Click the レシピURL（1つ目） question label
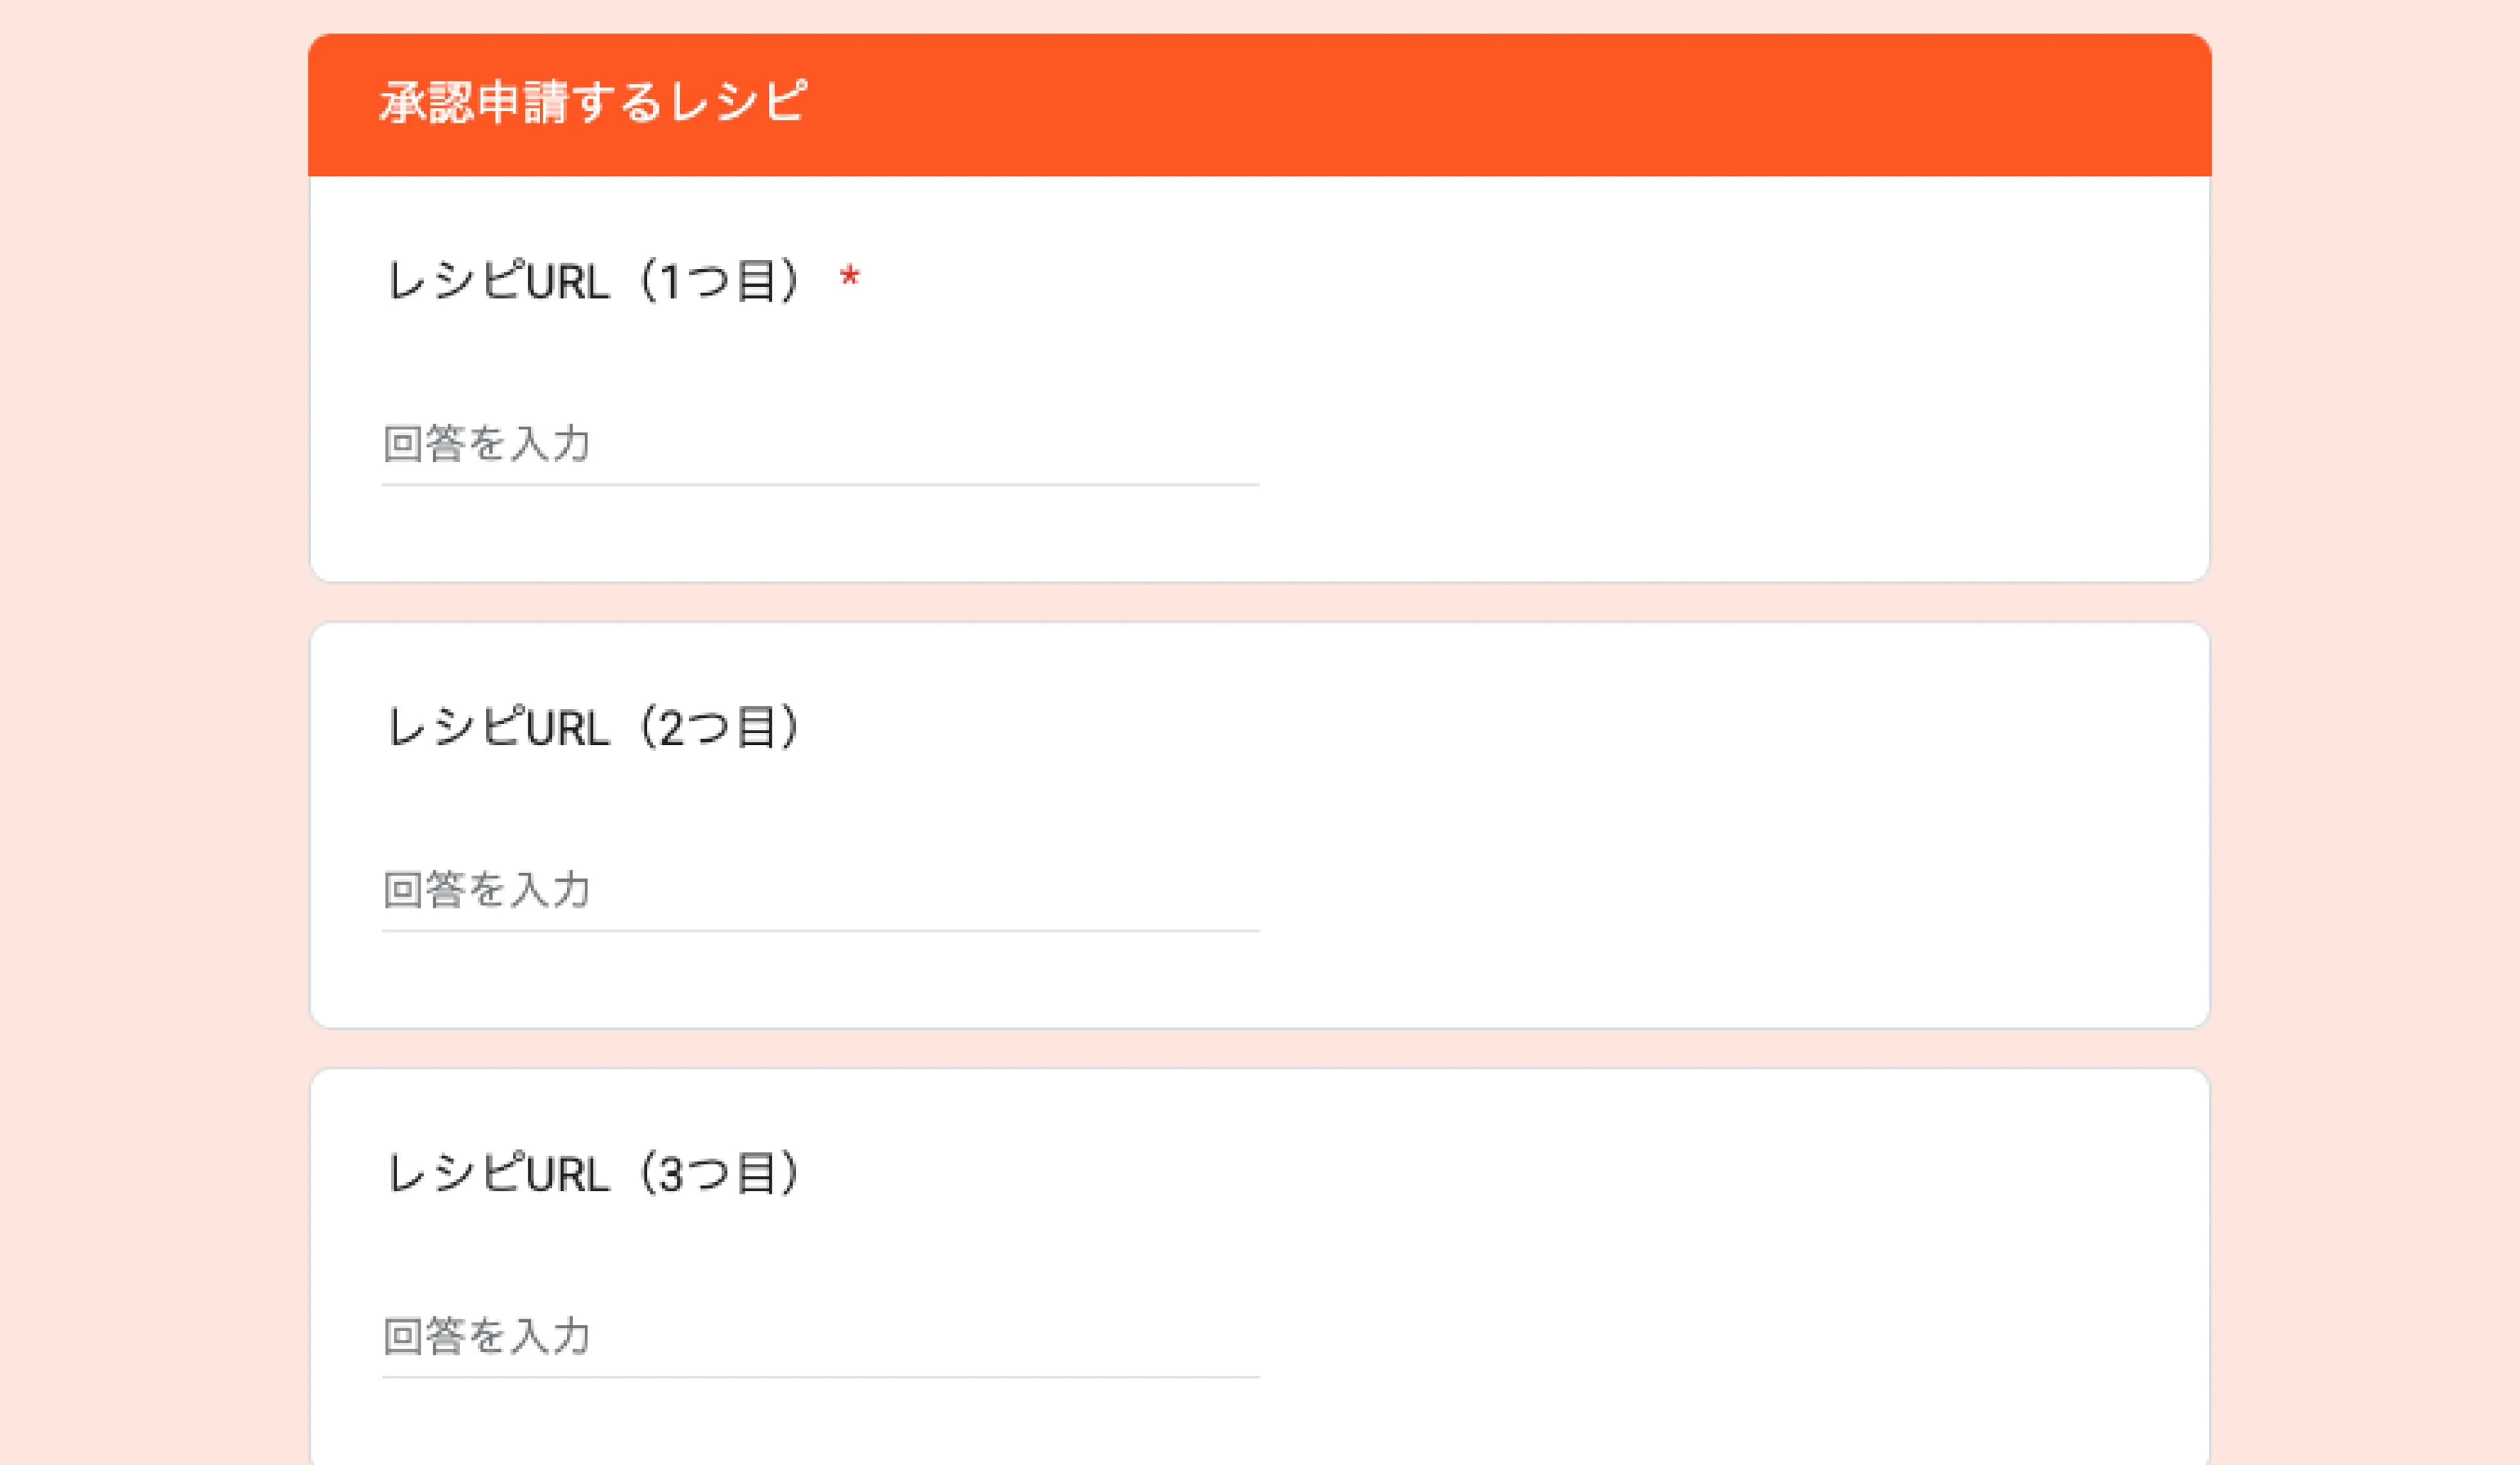This screenshot has height=1465, width=2520. point(594,281)
